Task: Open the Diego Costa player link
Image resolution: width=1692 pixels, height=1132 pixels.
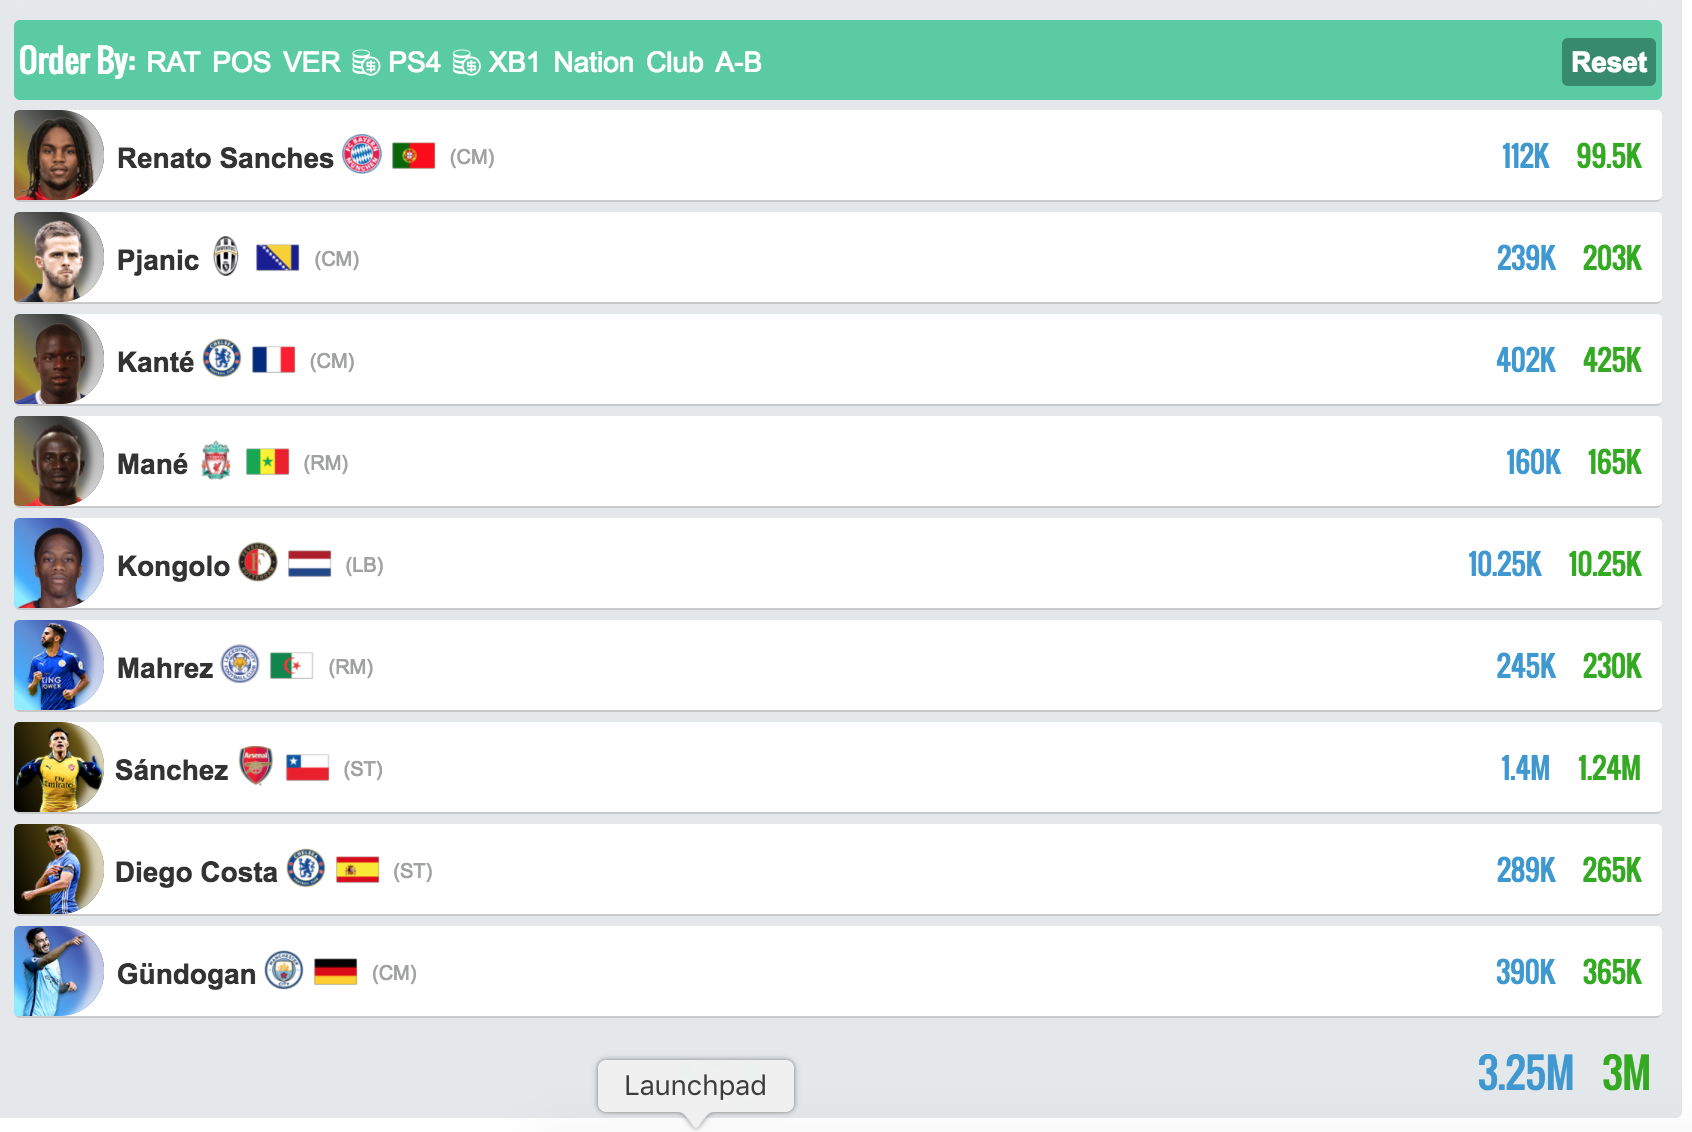Action: click(196, 872)
